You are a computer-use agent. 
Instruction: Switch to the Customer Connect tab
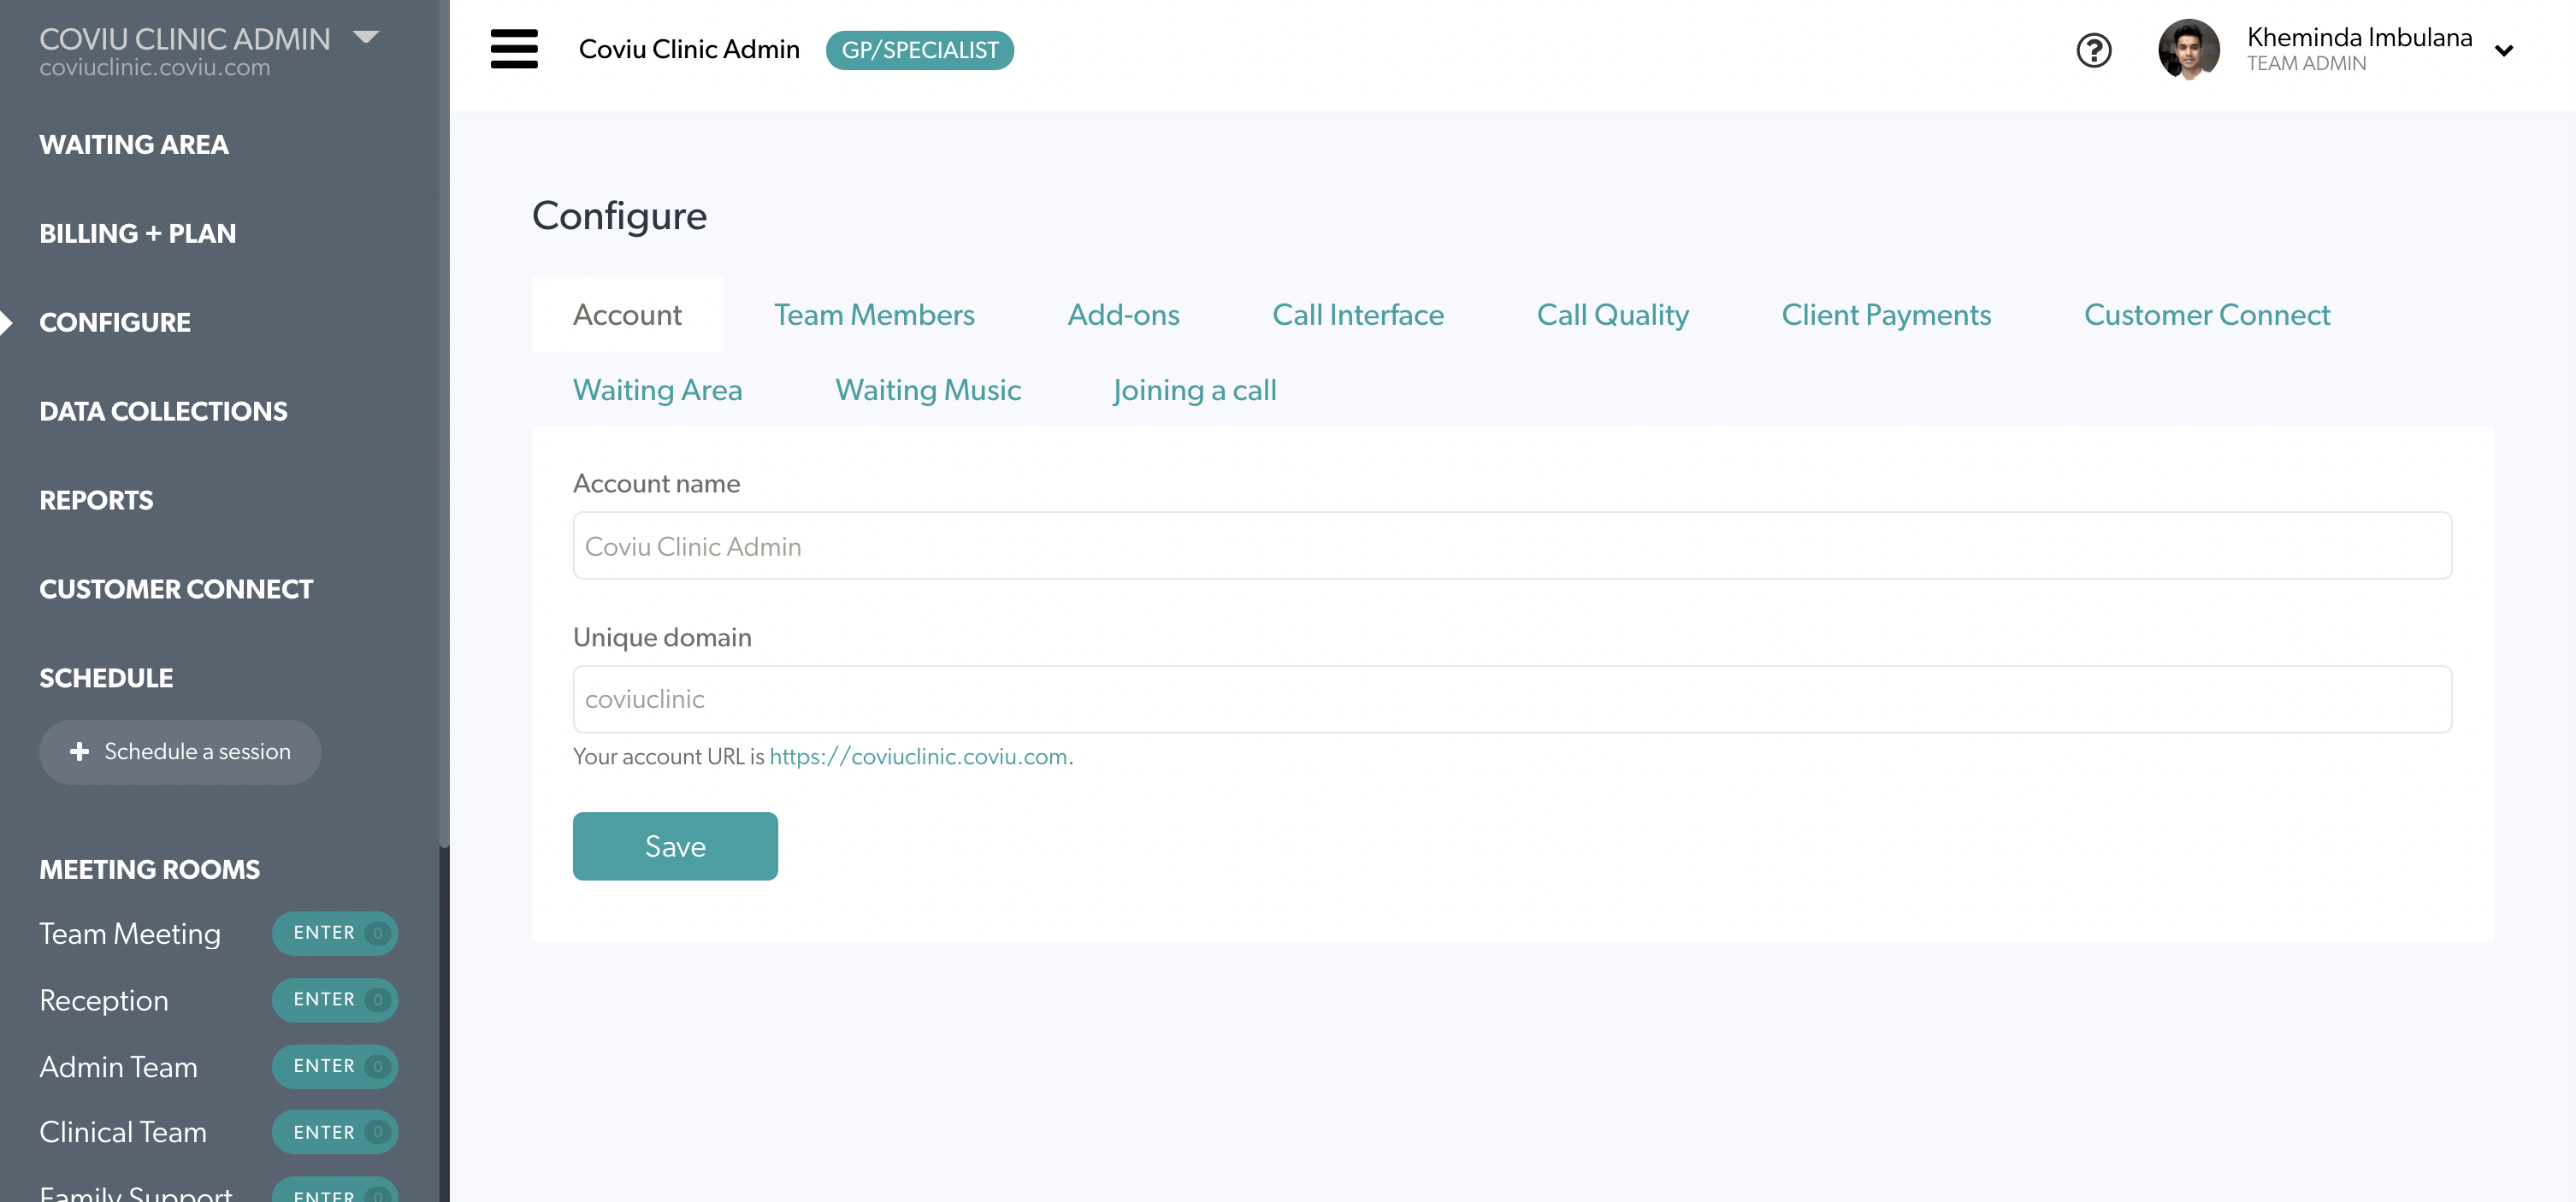(2207, 315)
